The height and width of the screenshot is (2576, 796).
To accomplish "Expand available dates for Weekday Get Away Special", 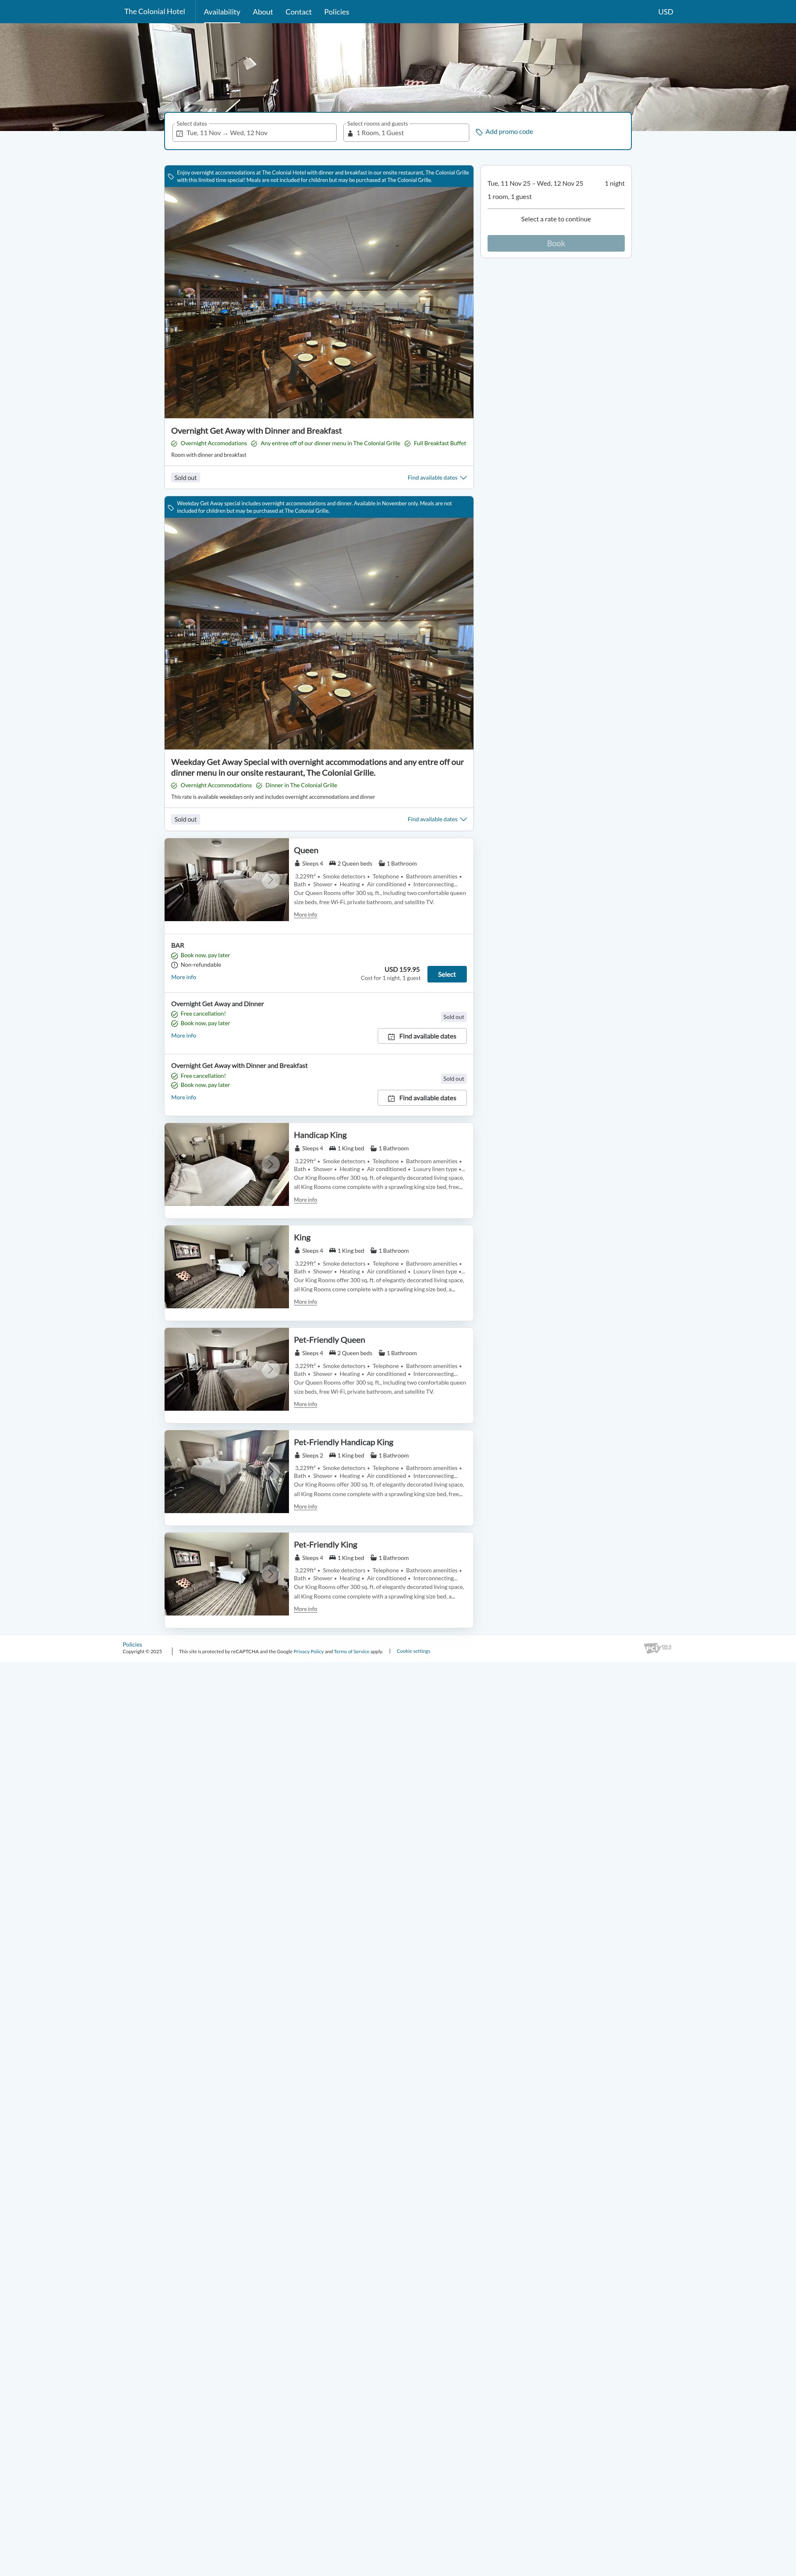I will 437,819.
